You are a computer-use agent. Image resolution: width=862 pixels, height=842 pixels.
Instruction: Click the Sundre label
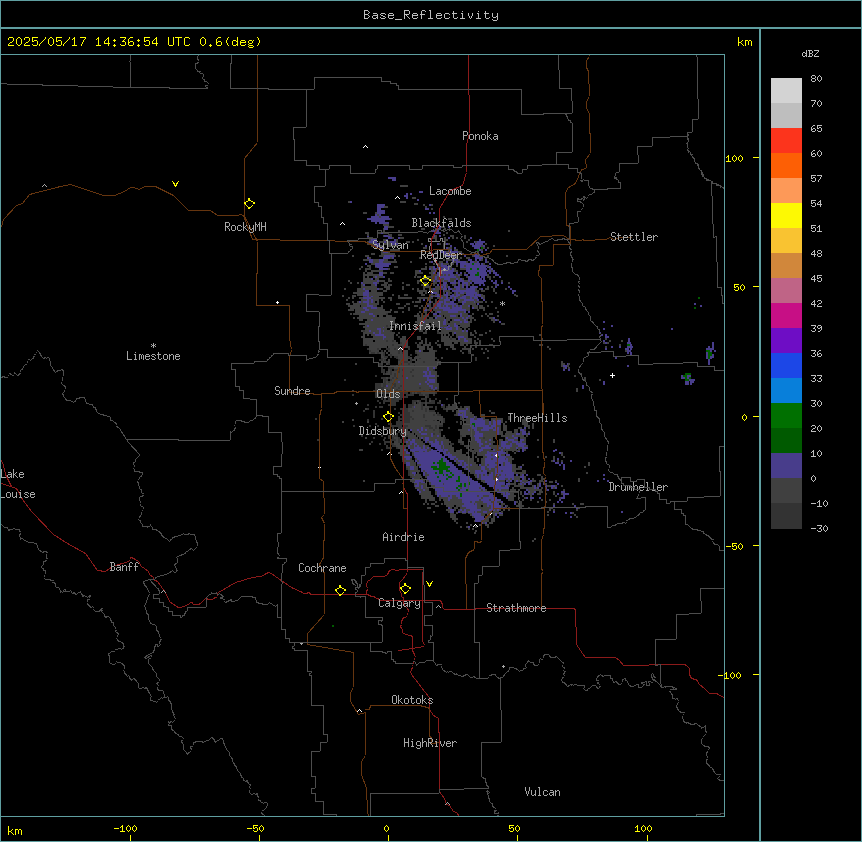point(292,391)
